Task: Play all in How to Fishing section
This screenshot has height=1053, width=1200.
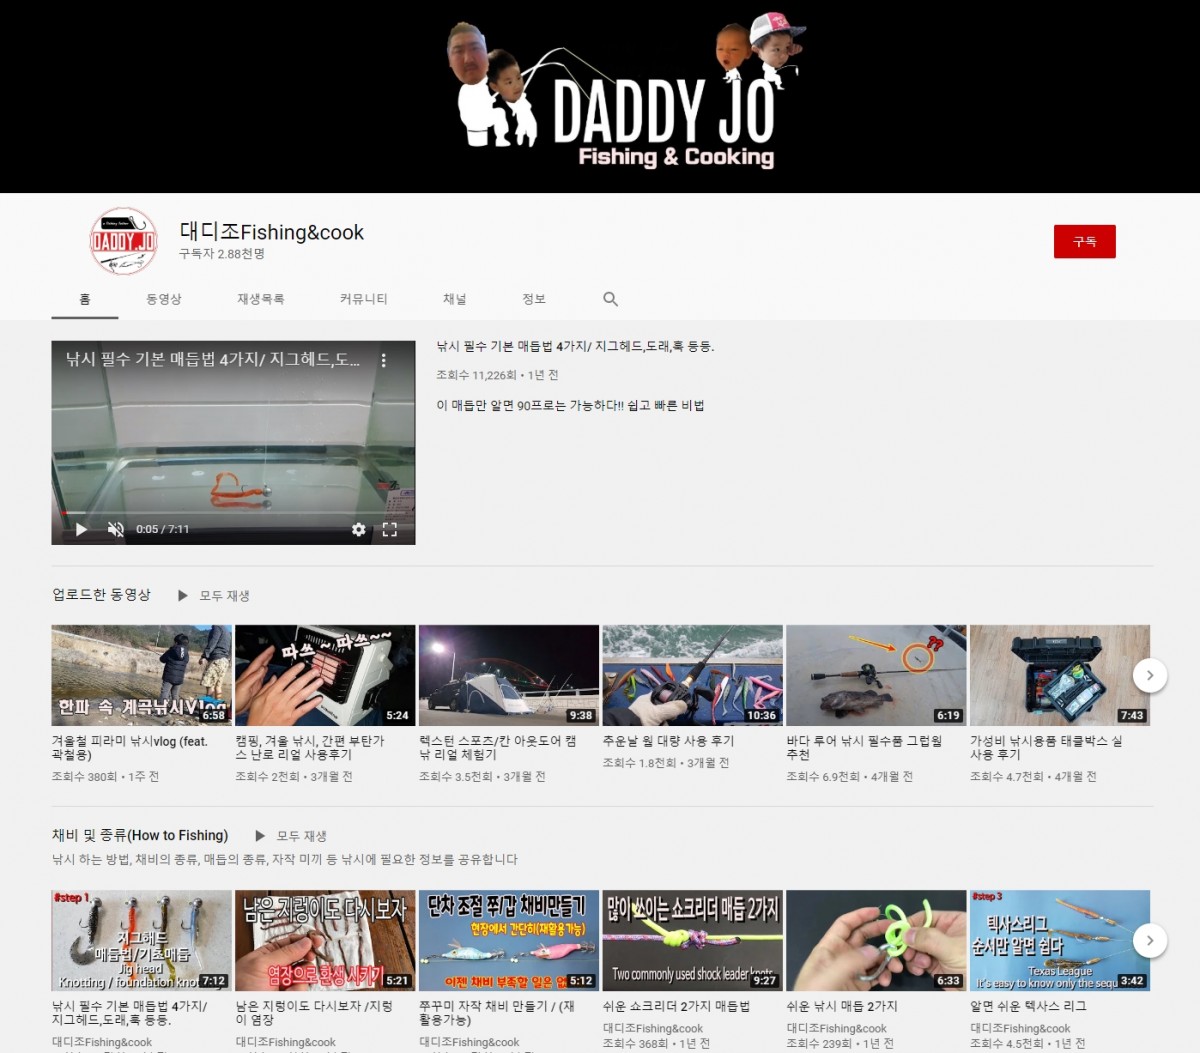Action: pyautogui.click(x=291, y=835)
